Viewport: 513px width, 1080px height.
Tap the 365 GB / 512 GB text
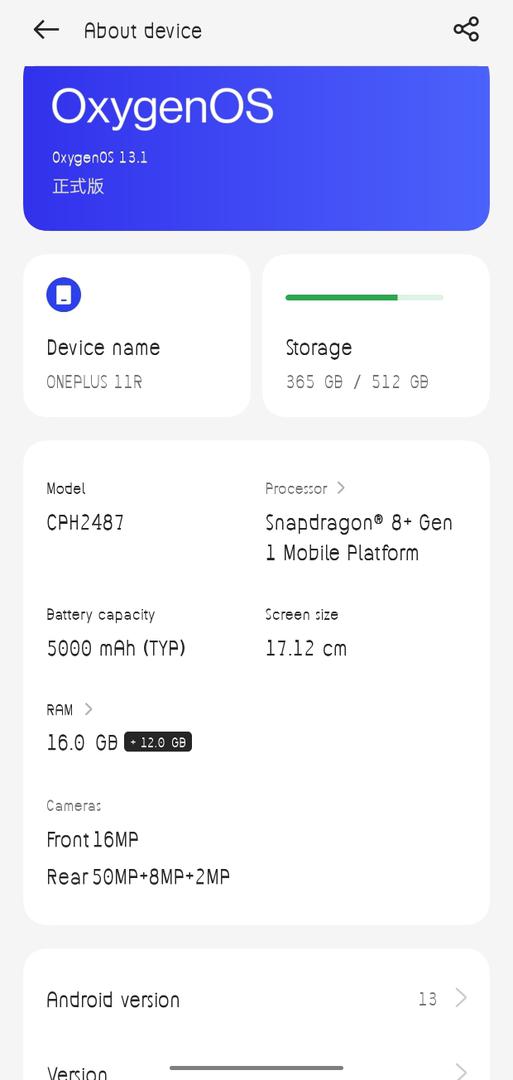[357, 382]
